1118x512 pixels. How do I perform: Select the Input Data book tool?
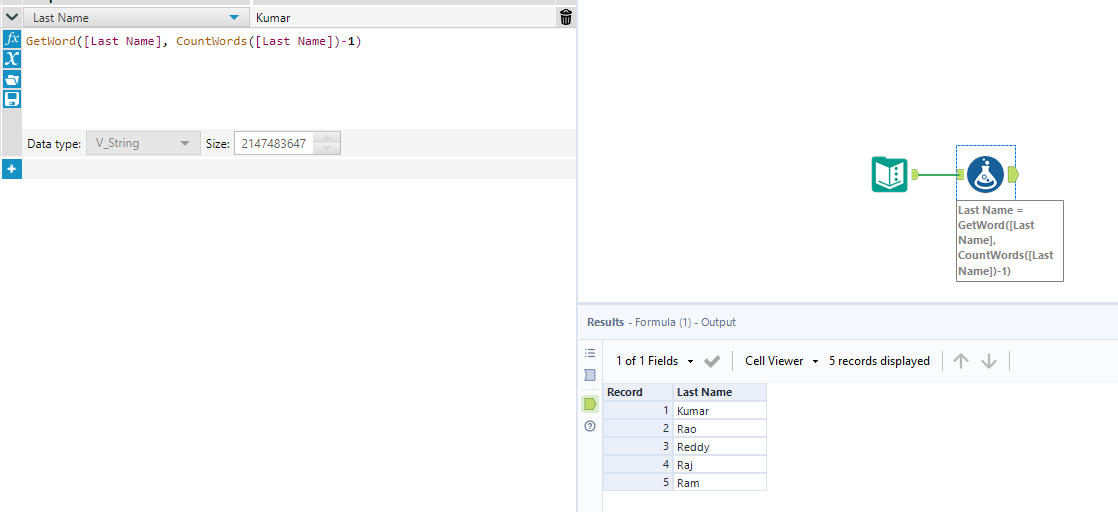click(x=890, y=175)
